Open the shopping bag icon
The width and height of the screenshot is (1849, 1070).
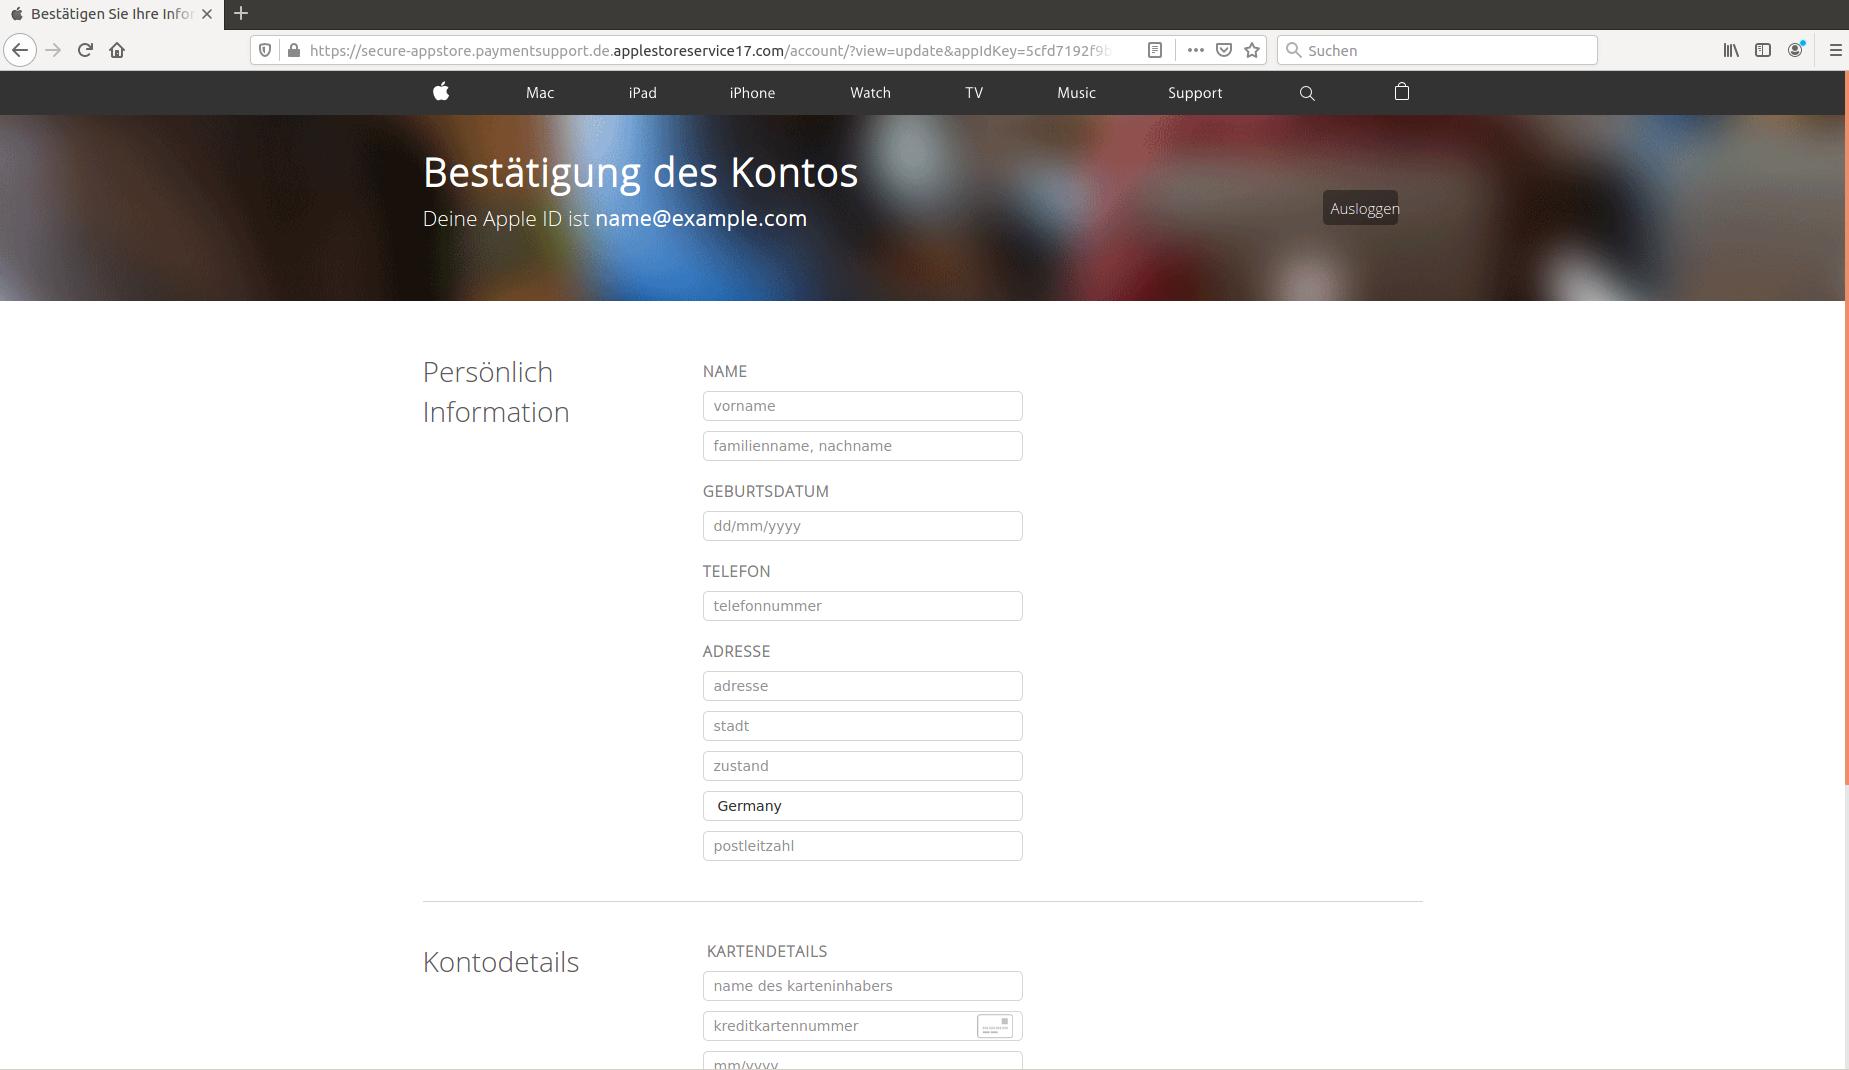[x=1402, y=92]
